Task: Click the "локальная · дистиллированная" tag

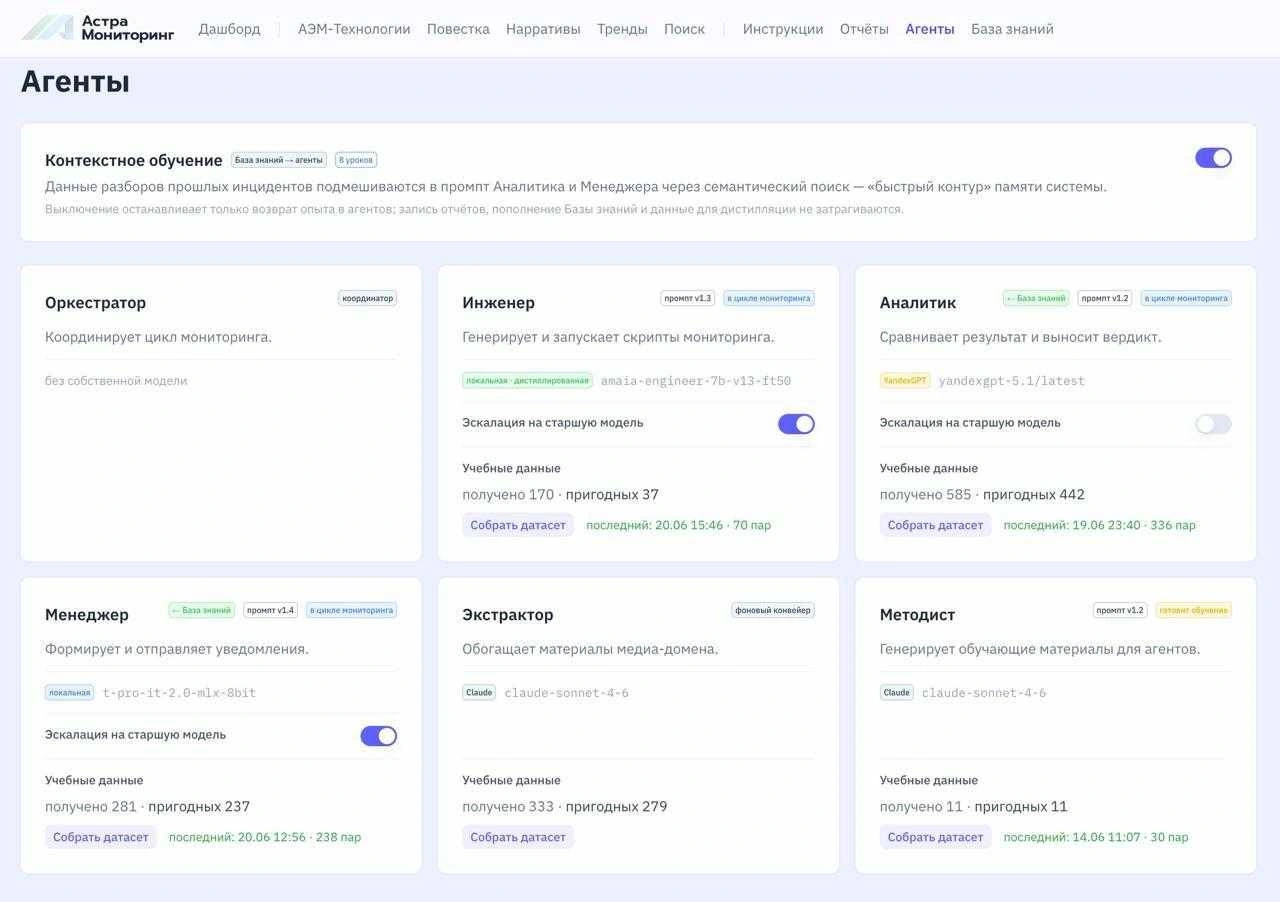Action: click(527, 381)
